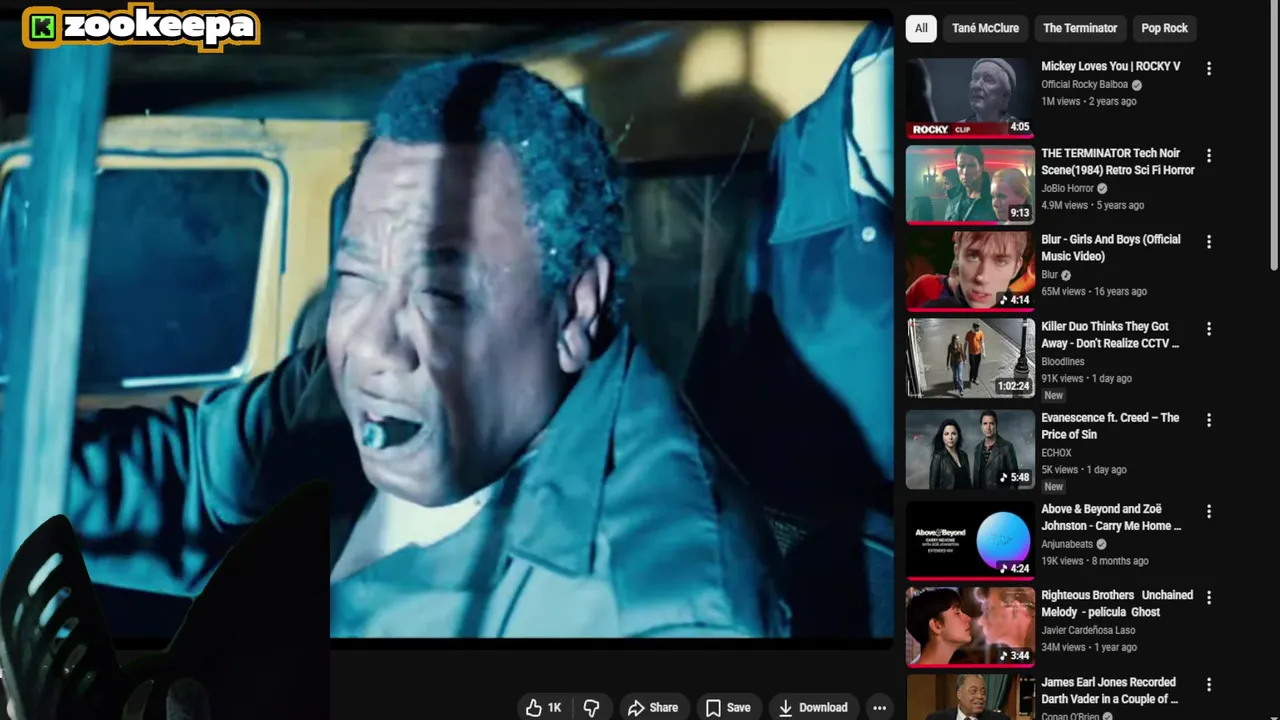The height and width of the screenshot is (720, 1280).
Task: Open title Killer Duo Thinks They Got Away
Action: tap(1111, 335)
